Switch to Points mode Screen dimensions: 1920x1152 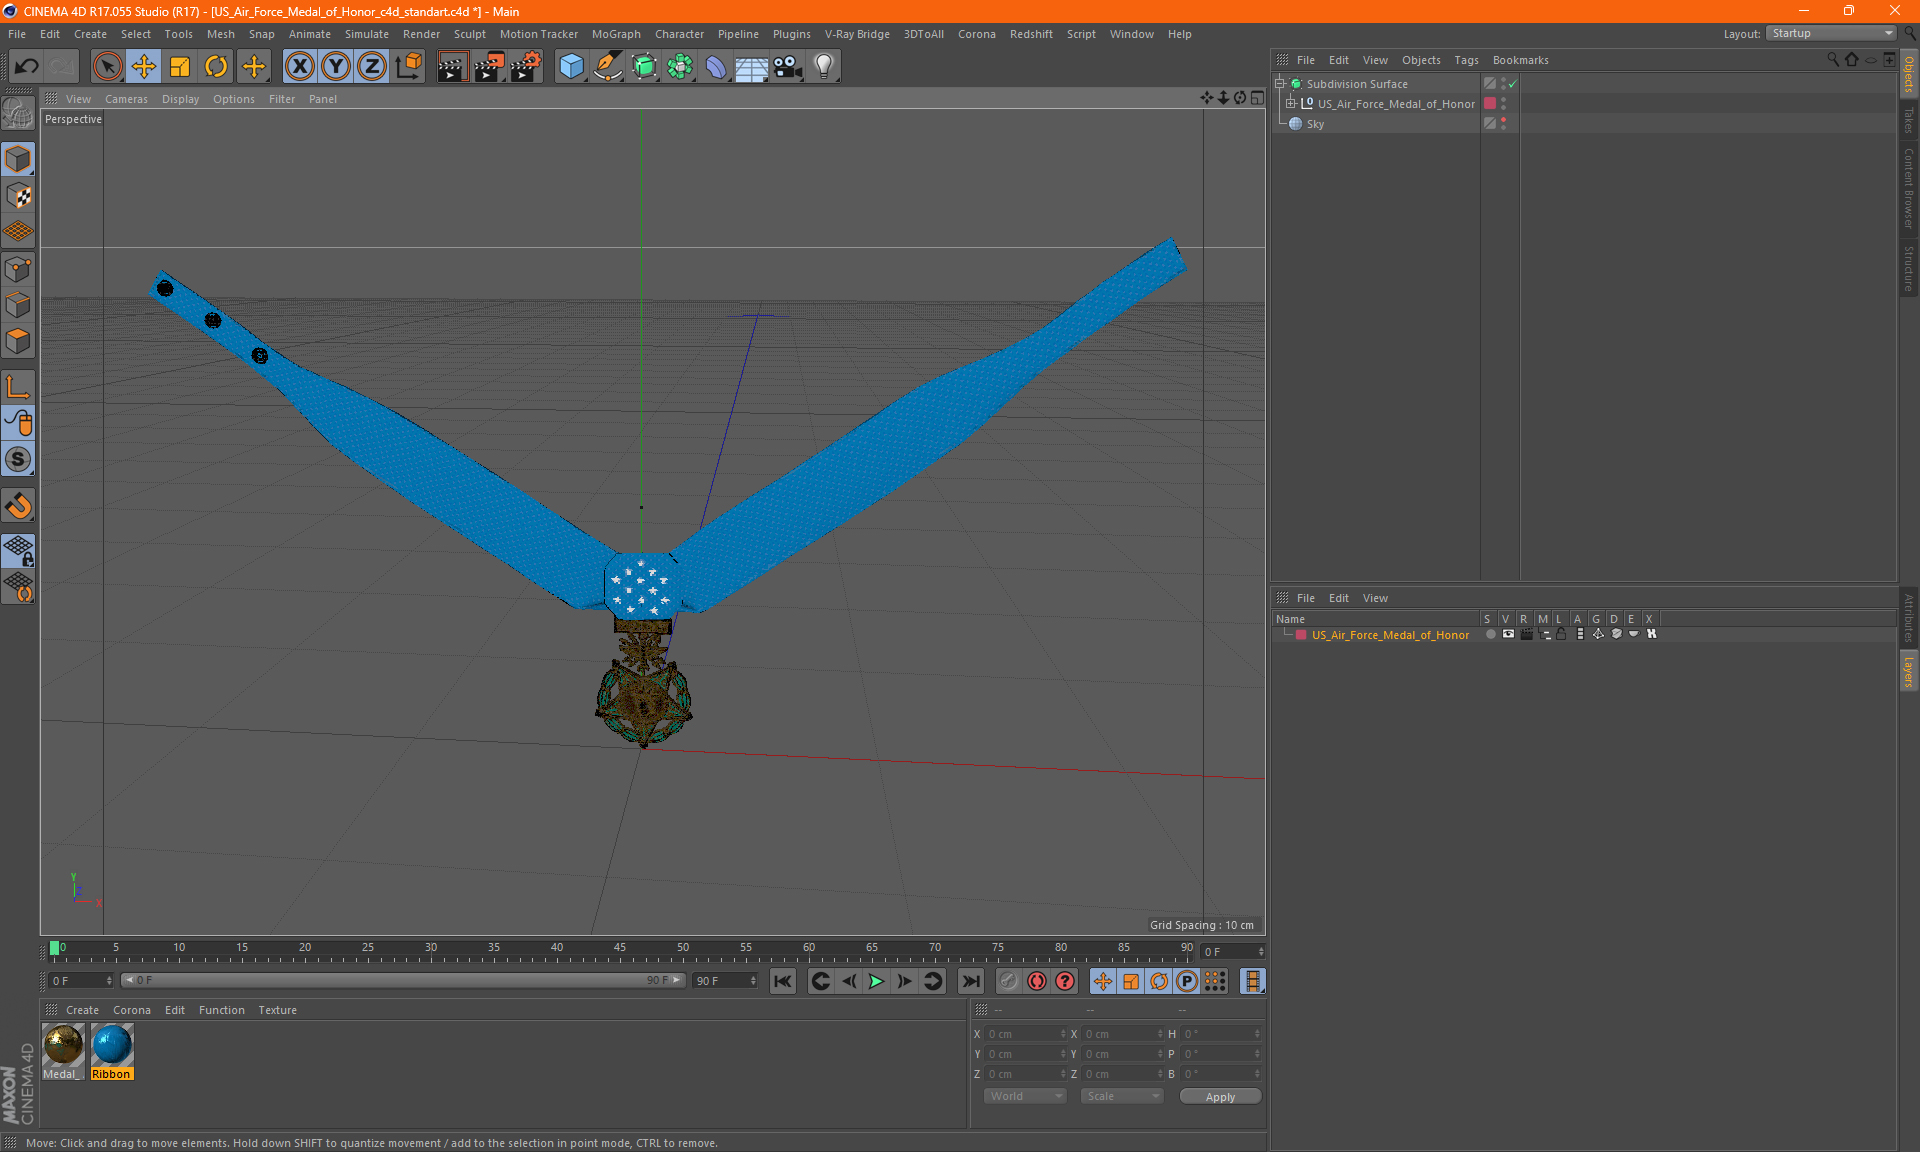[x=18, y=269]
